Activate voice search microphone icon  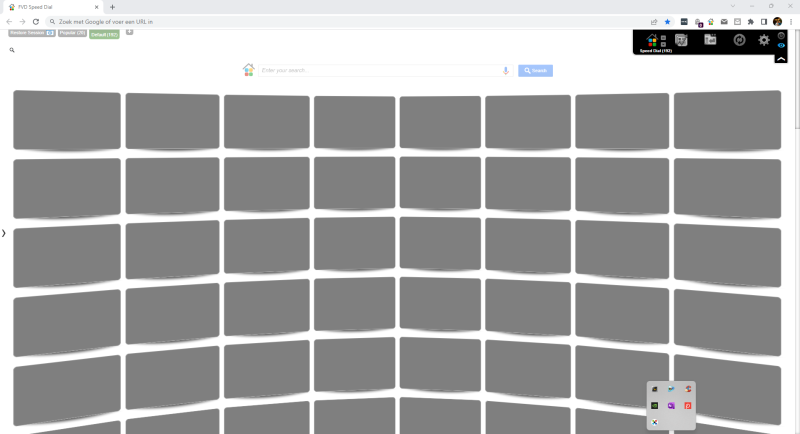pyautogui.click(x=506, y=70)
